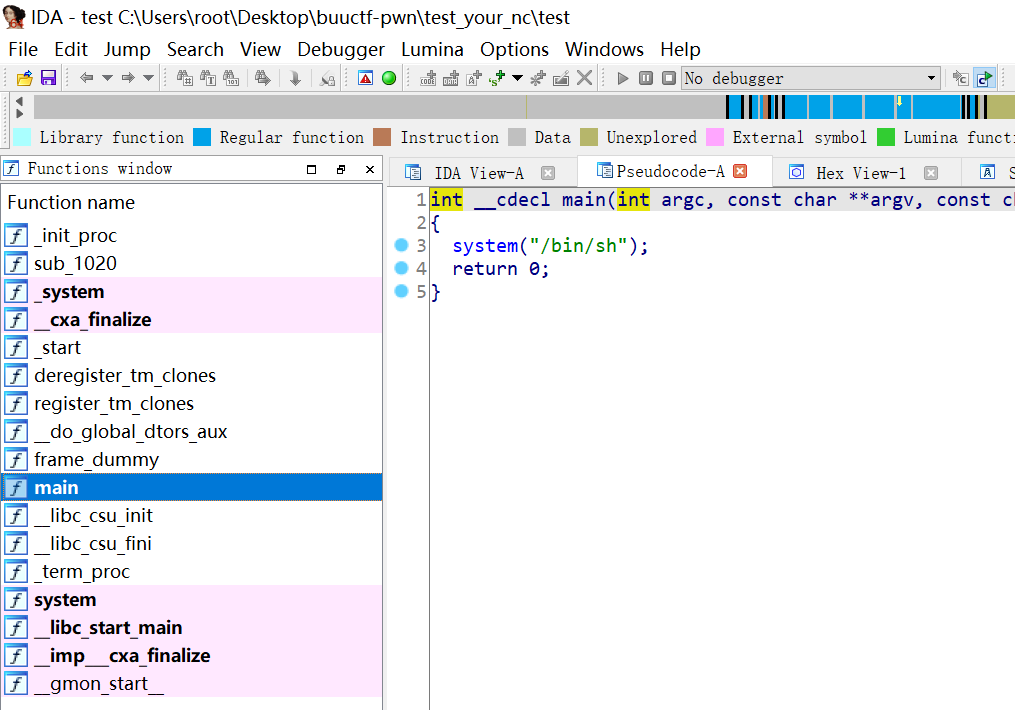This screenshot has height=710, width=1015.
Task: Maximize the Functions window panel
Action: 311,170
